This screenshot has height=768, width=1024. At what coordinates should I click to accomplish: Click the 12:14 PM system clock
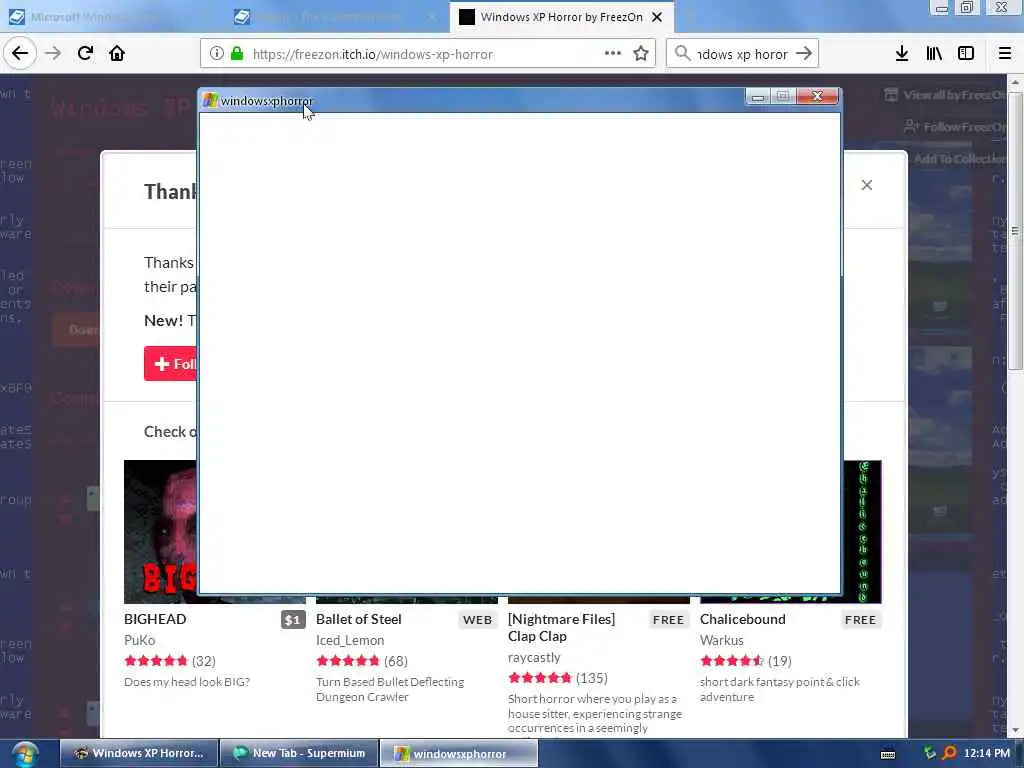[x=987, y=754]
